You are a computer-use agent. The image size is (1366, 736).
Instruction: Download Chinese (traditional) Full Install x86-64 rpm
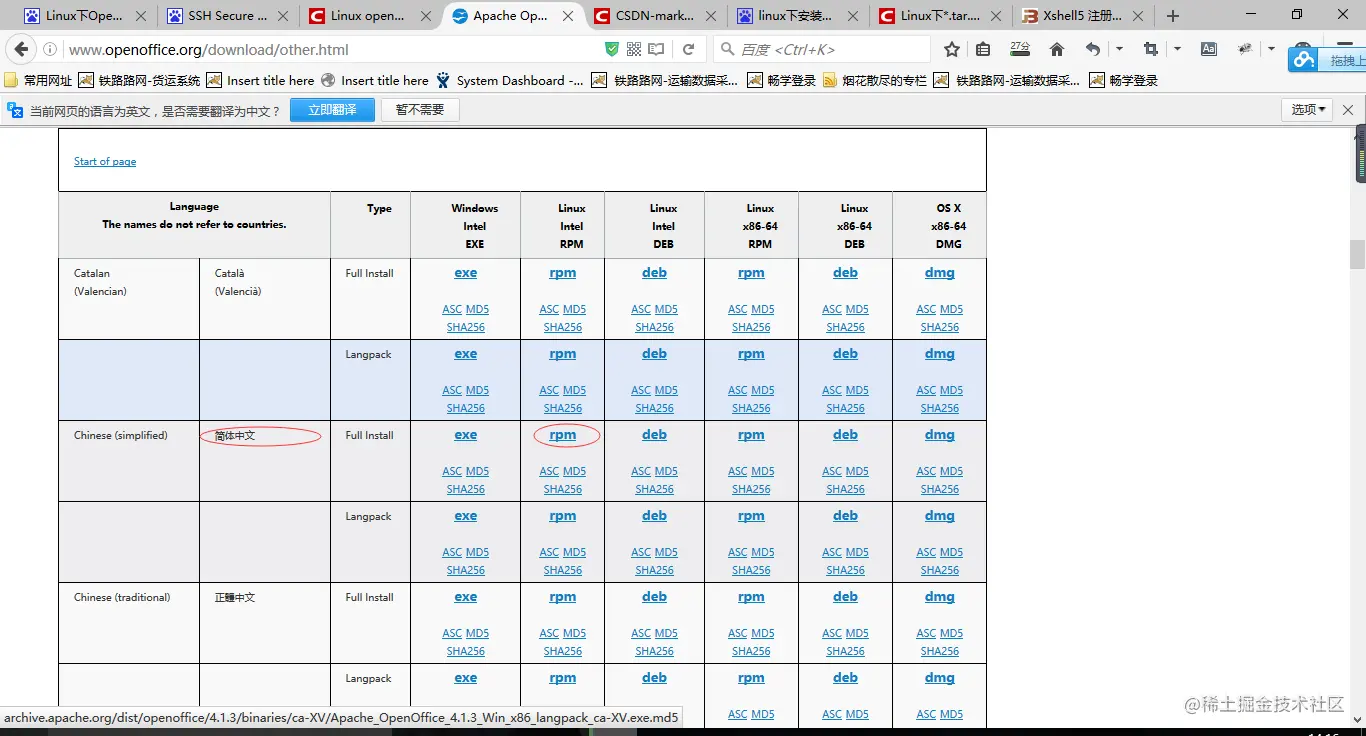tap(751, 597)
